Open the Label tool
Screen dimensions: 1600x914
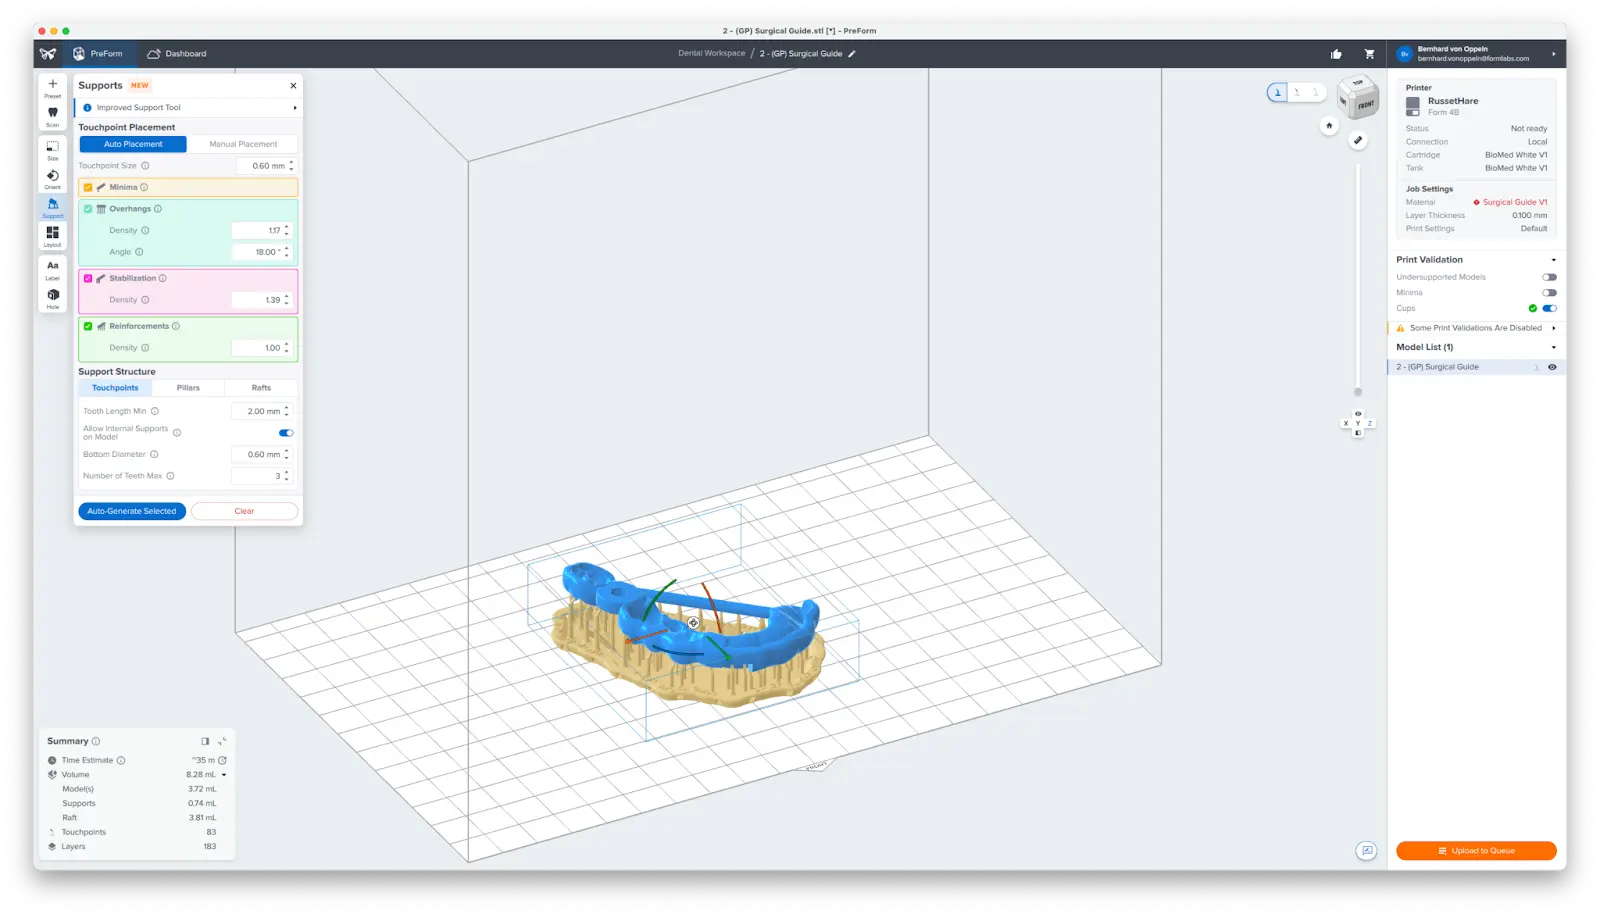tap(52, 268)
